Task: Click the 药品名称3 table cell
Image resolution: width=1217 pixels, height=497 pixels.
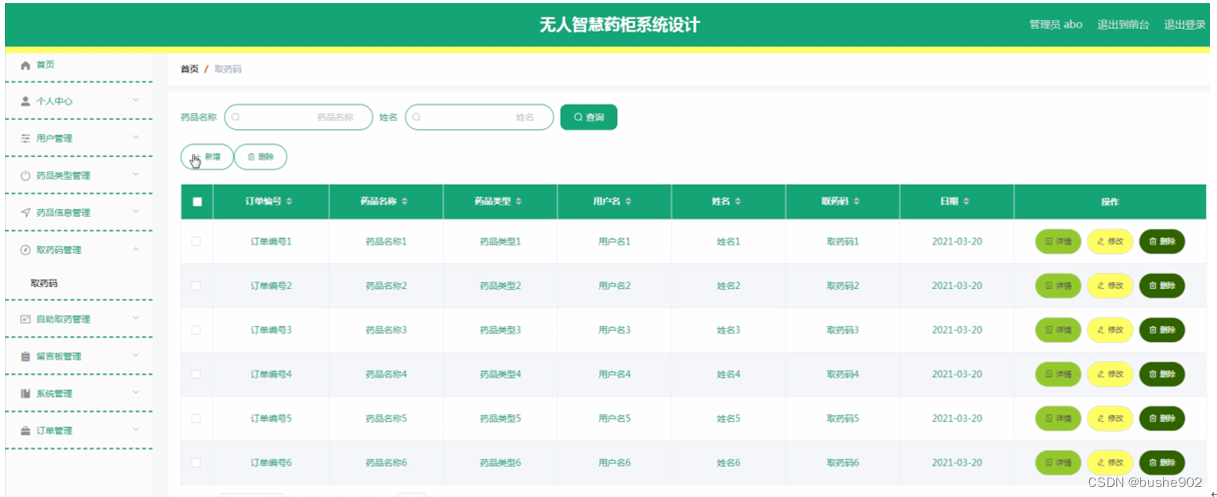Action: click(386, 330)
